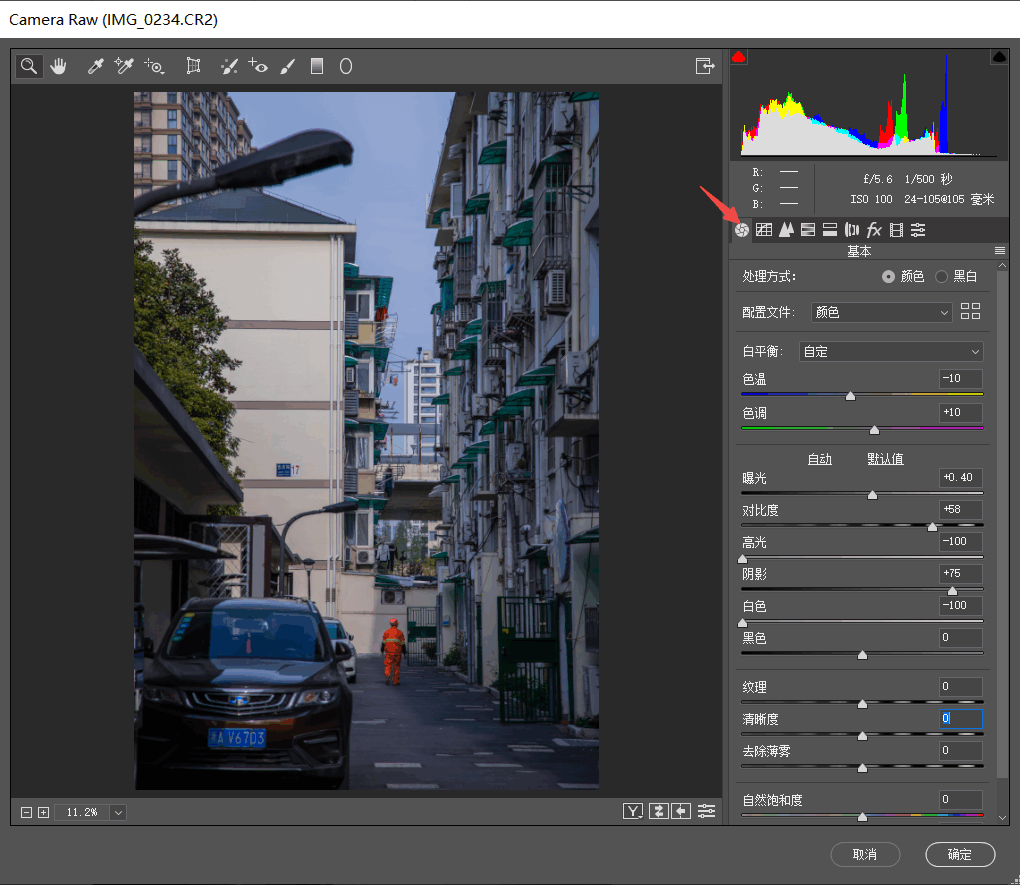Click the 确定 button
Screen dimensions: 1020x885
[959, 854]
